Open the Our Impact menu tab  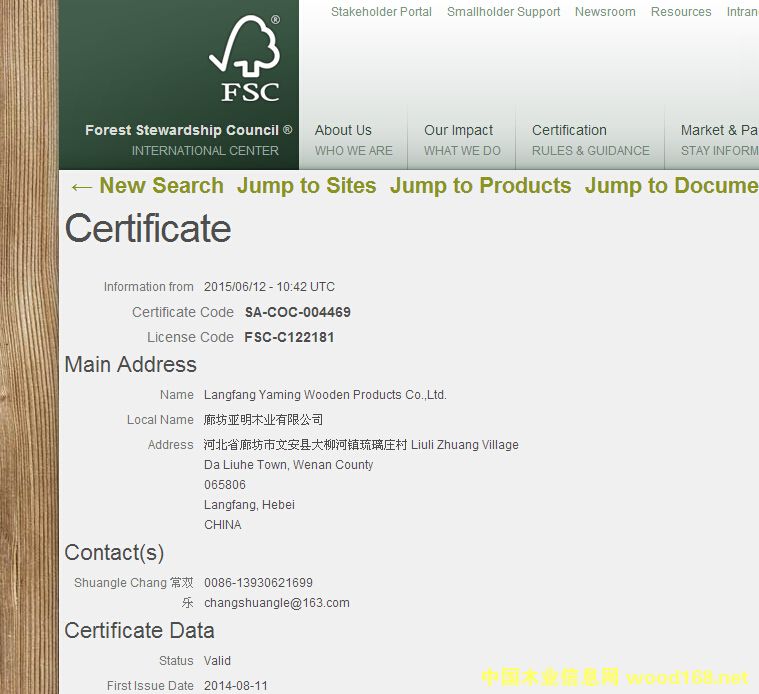click(461, 140)
